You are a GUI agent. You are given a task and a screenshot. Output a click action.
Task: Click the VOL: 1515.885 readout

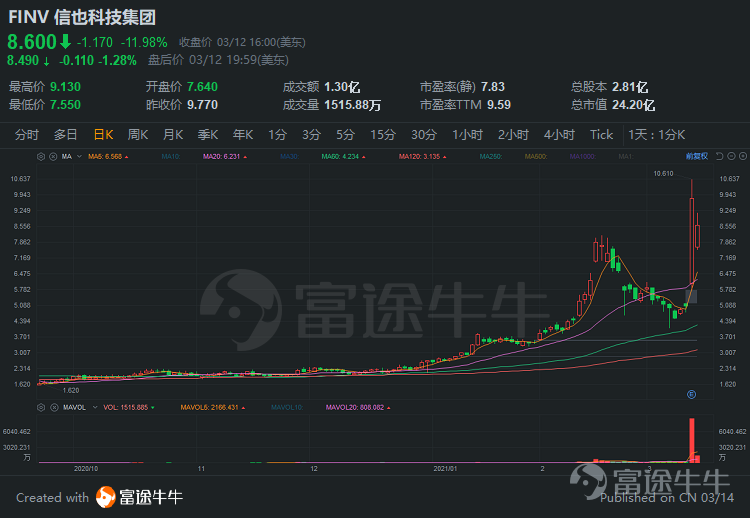(129, 408)
